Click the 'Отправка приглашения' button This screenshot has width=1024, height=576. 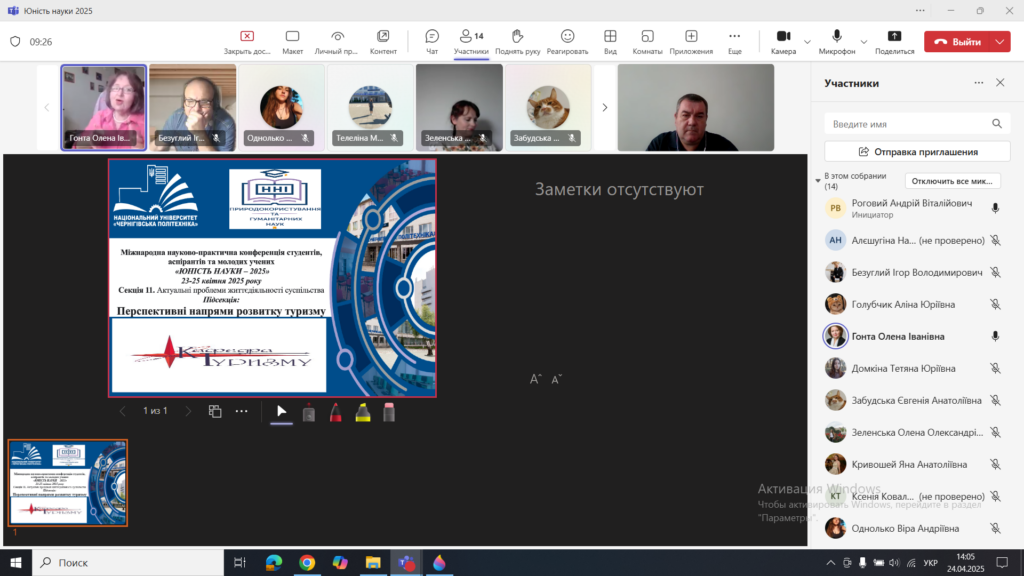click(x=917, y=152)
